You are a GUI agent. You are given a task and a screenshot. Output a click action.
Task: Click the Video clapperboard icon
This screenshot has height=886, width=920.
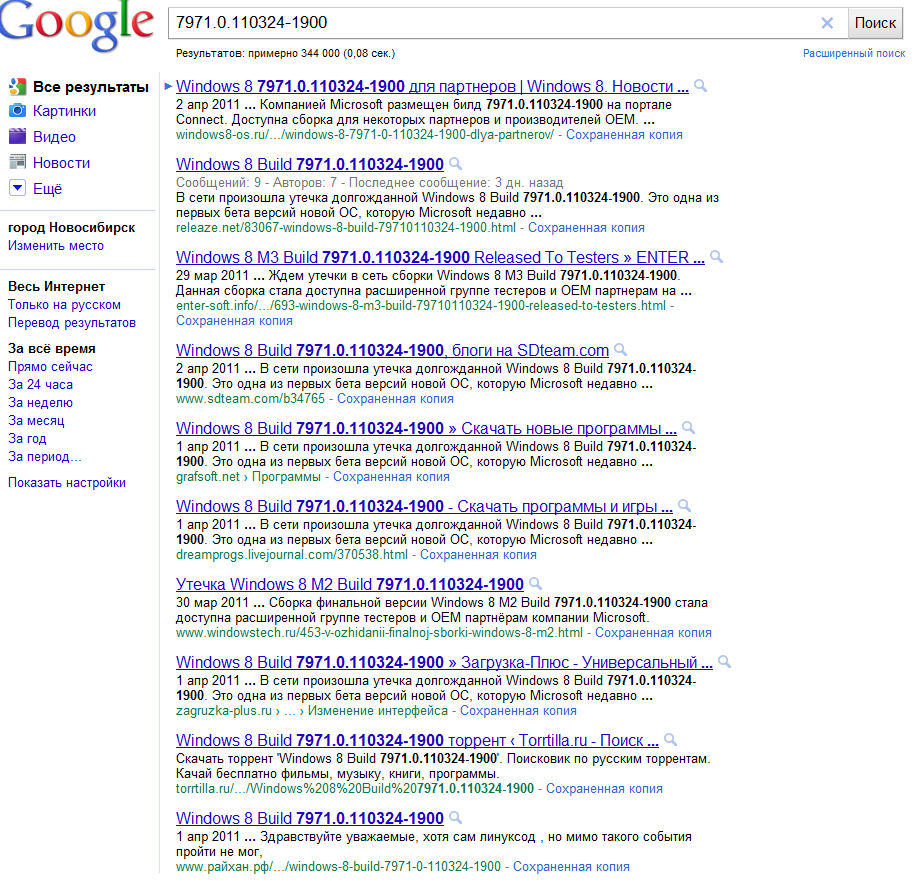point(18,136)
